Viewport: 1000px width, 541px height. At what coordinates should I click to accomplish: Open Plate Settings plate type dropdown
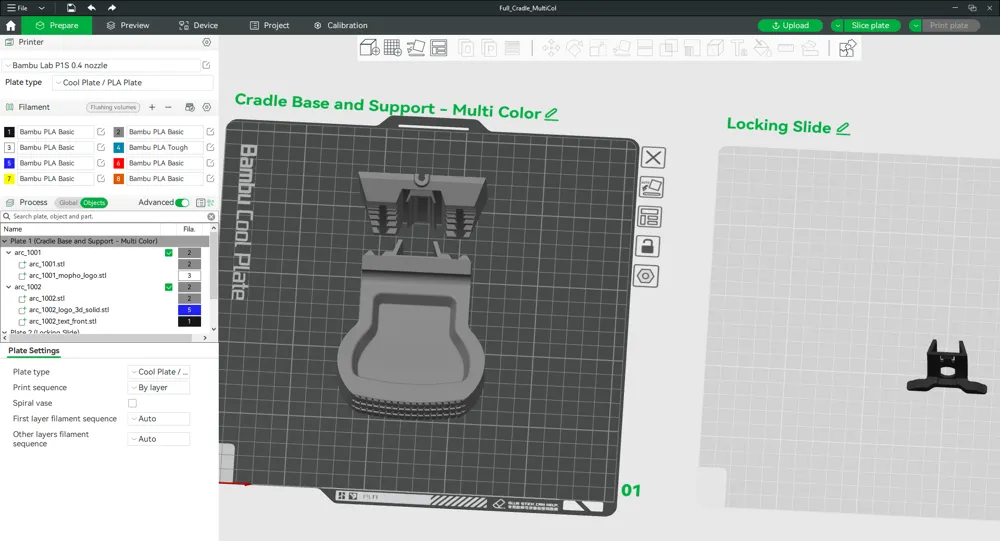pyautogui.click(x=159, y=372)
